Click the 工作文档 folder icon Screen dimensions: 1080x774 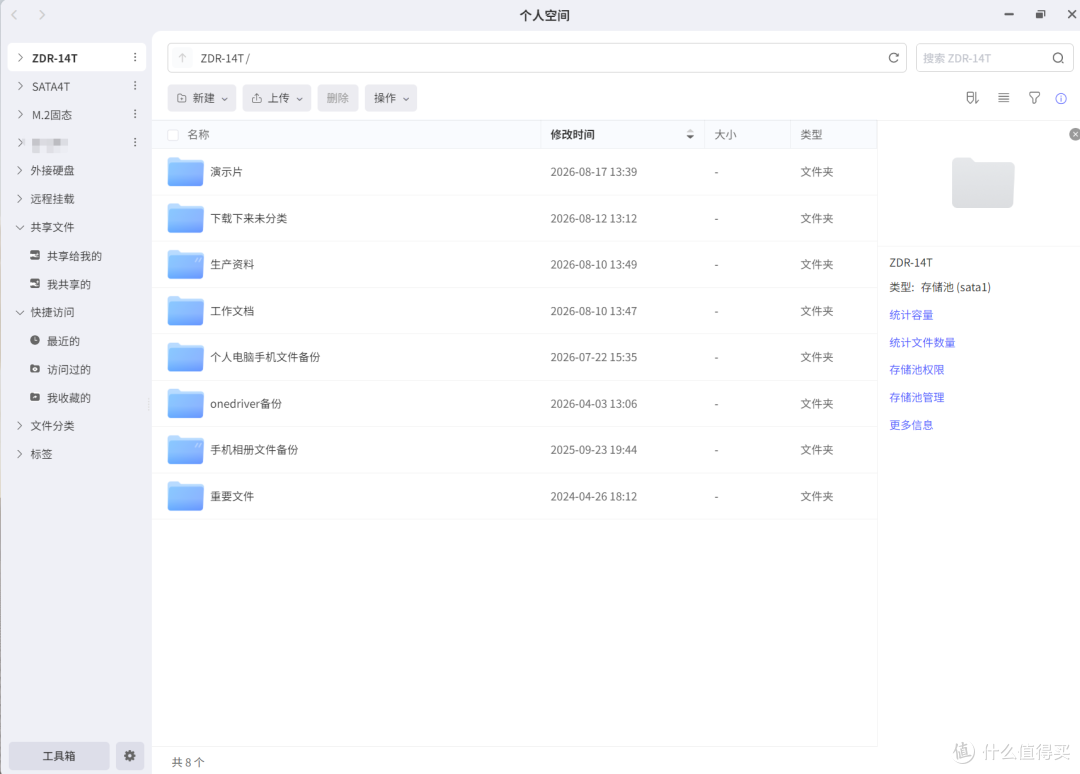pyautogui.click(x=185, y=311)
